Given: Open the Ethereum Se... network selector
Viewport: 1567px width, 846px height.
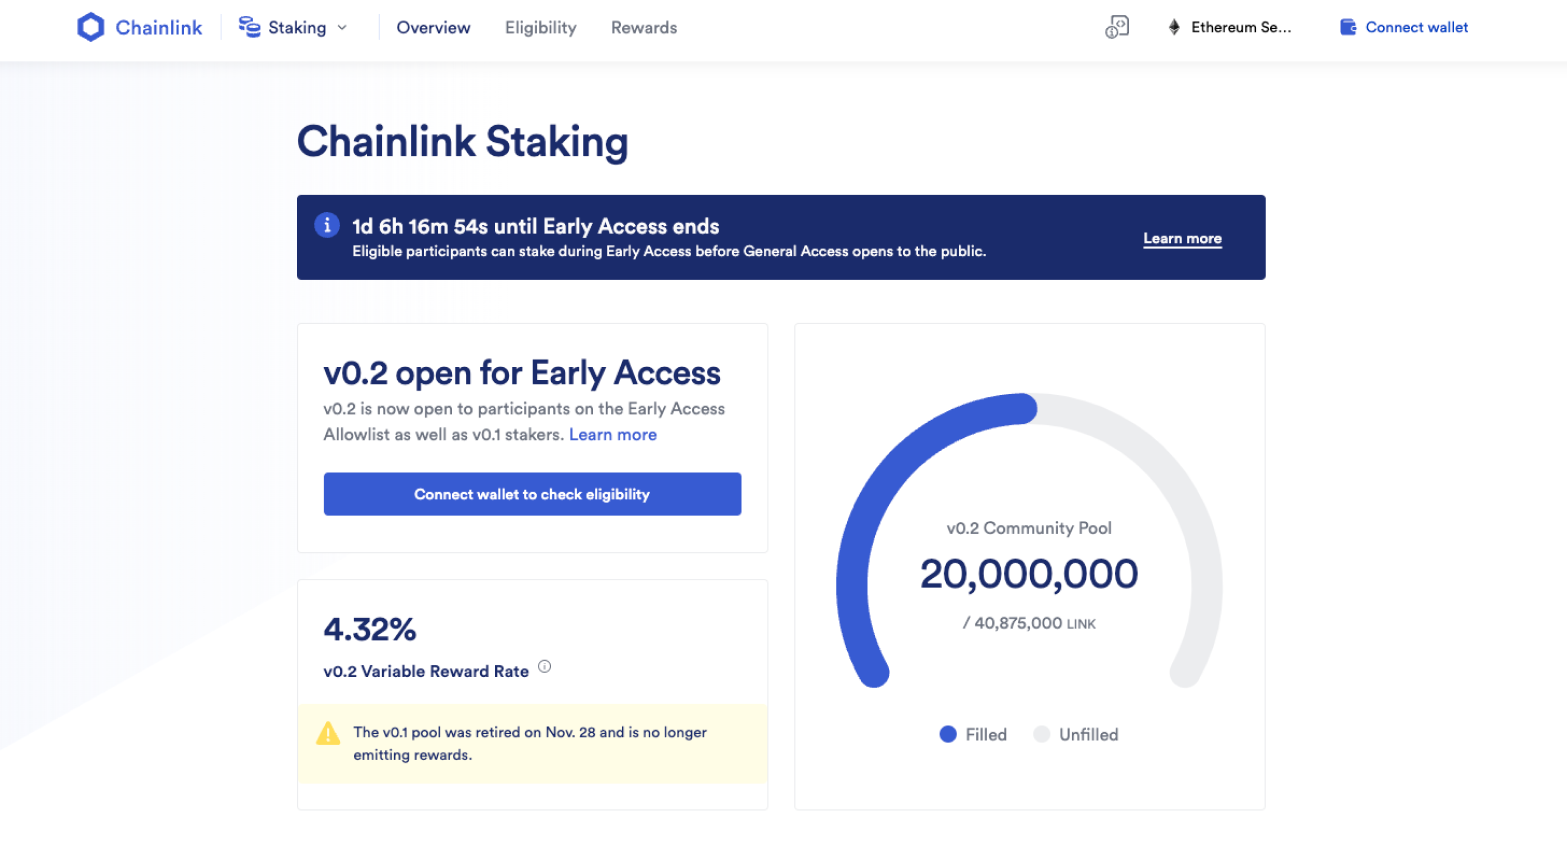Looking at the screenshot, I should point(1230,27).
